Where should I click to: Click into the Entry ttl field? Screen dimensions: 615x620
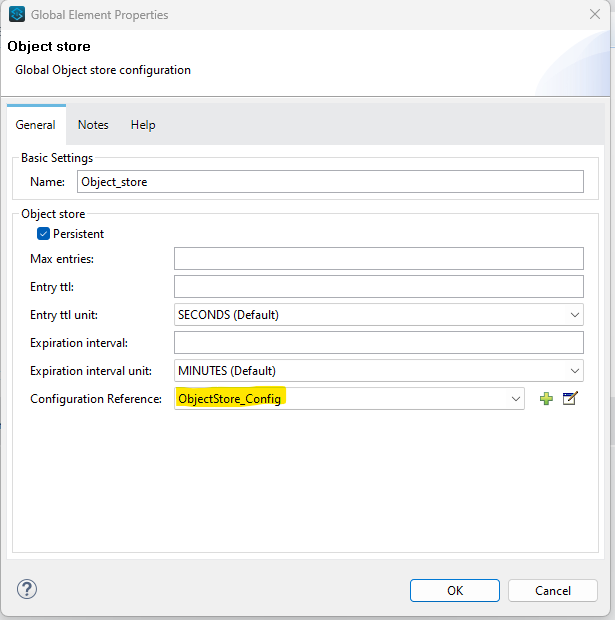(378, 287)
